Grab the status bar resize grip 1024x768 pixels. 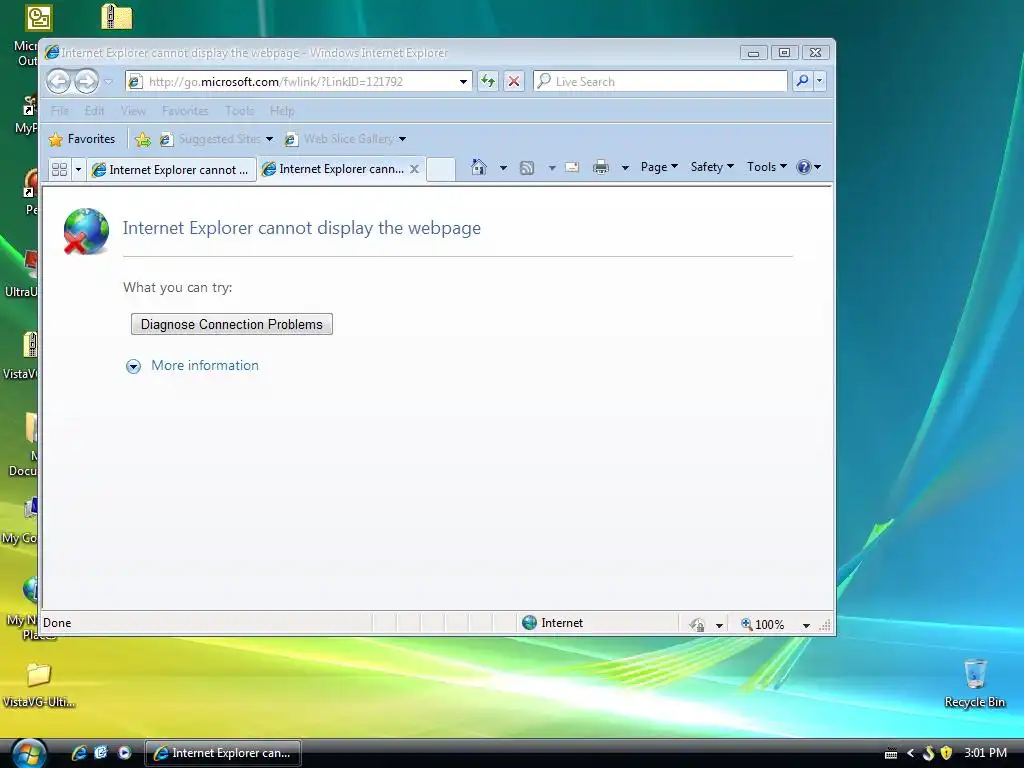pyautogui.click(x=825, y=625)
